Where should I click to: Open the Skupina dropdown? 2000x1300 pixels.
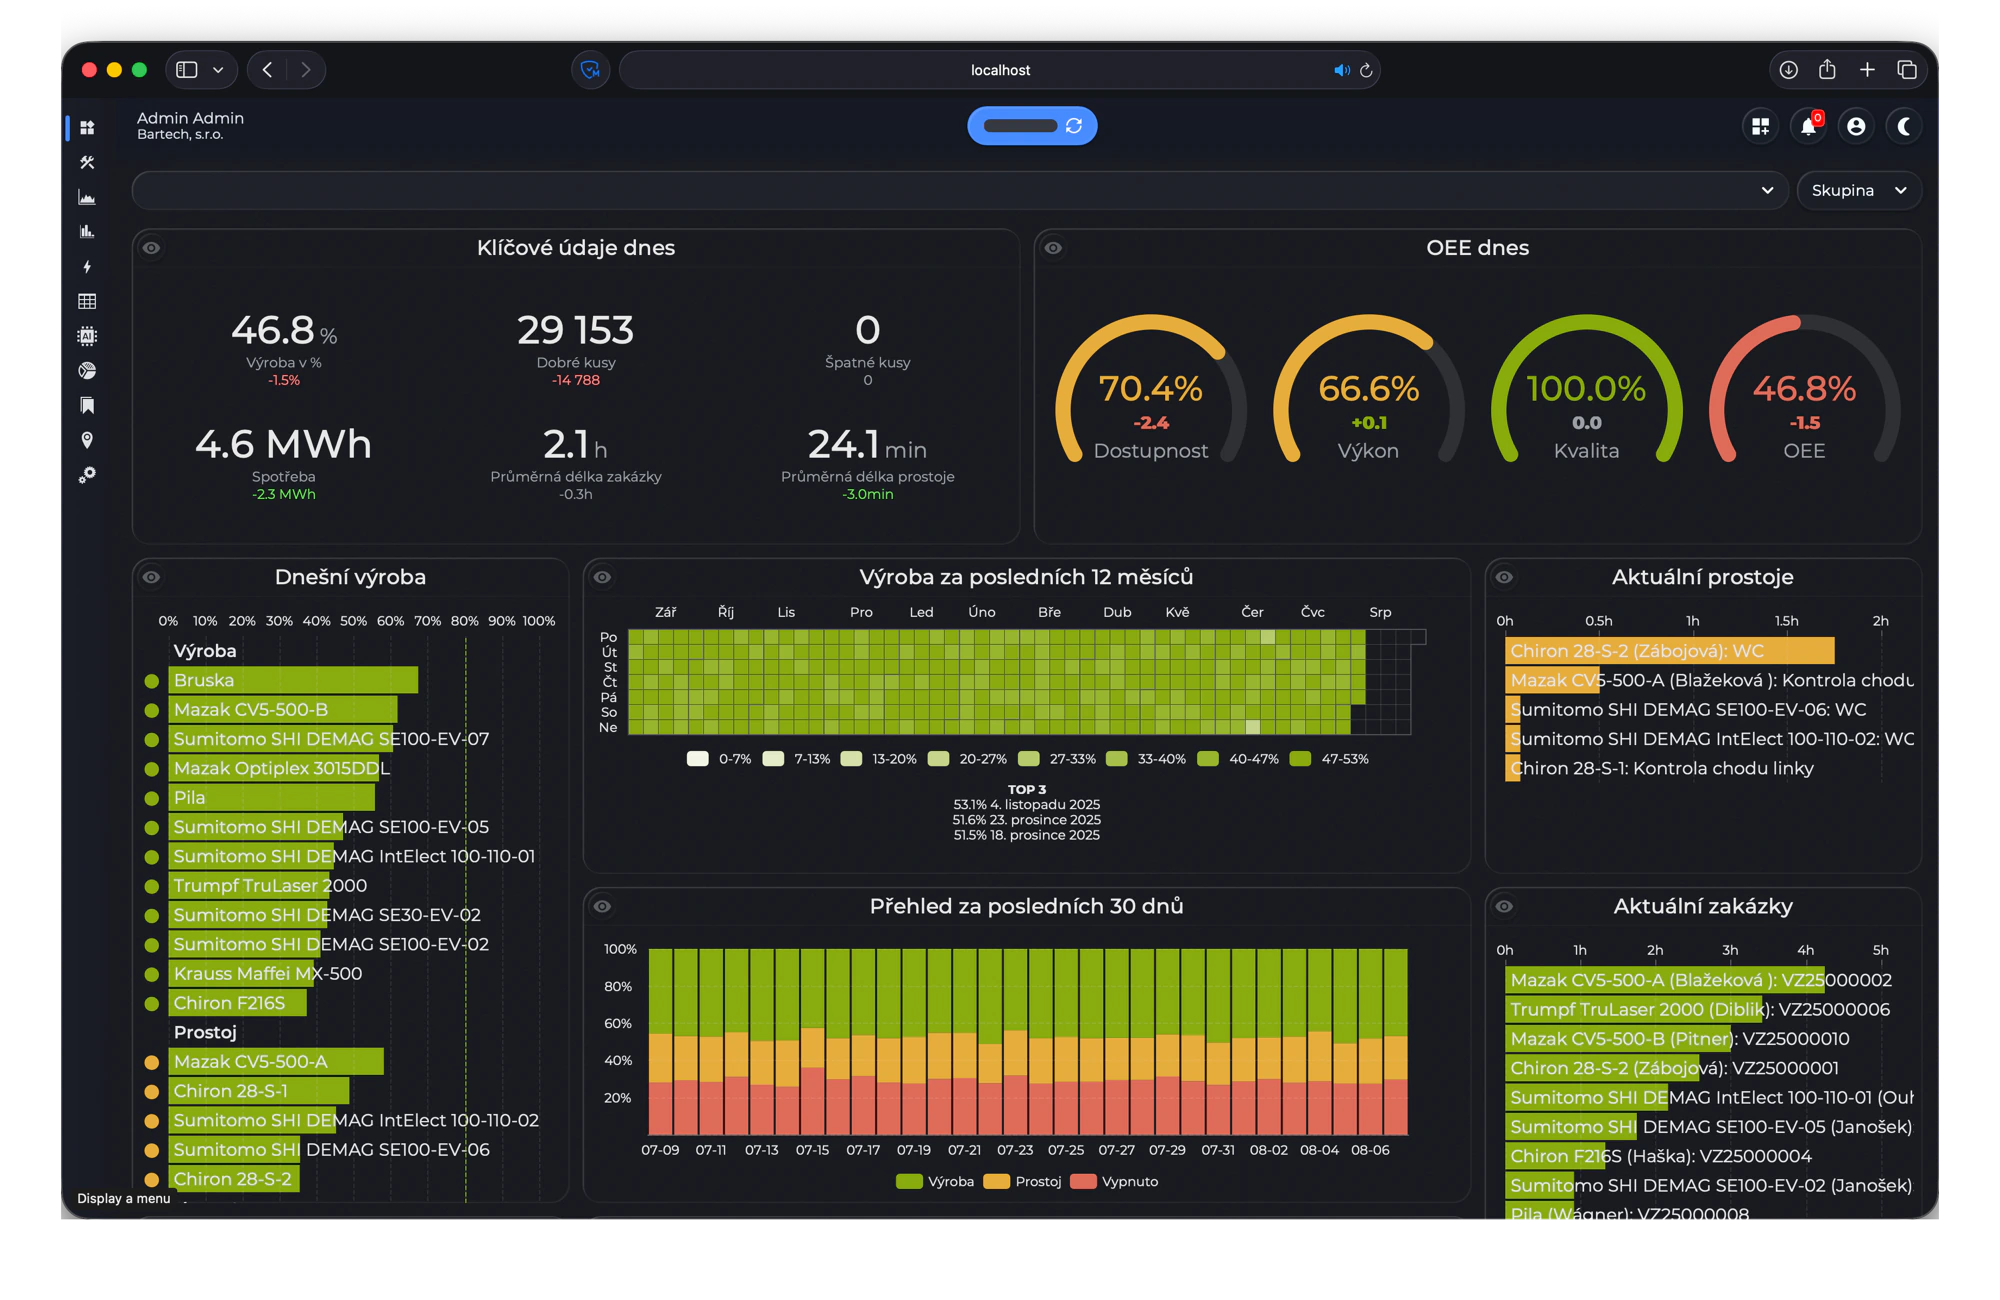click(1859, 190)
